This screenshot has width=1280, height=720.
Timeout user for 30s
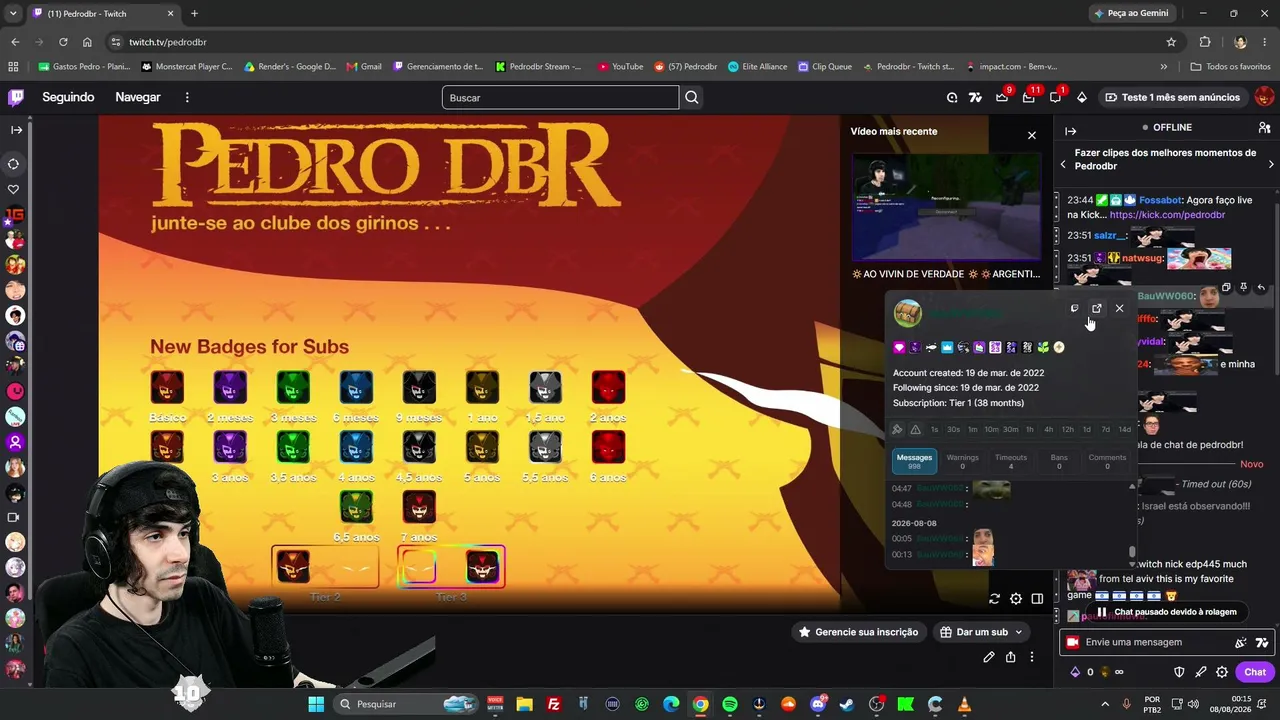(x=953, y=430)
